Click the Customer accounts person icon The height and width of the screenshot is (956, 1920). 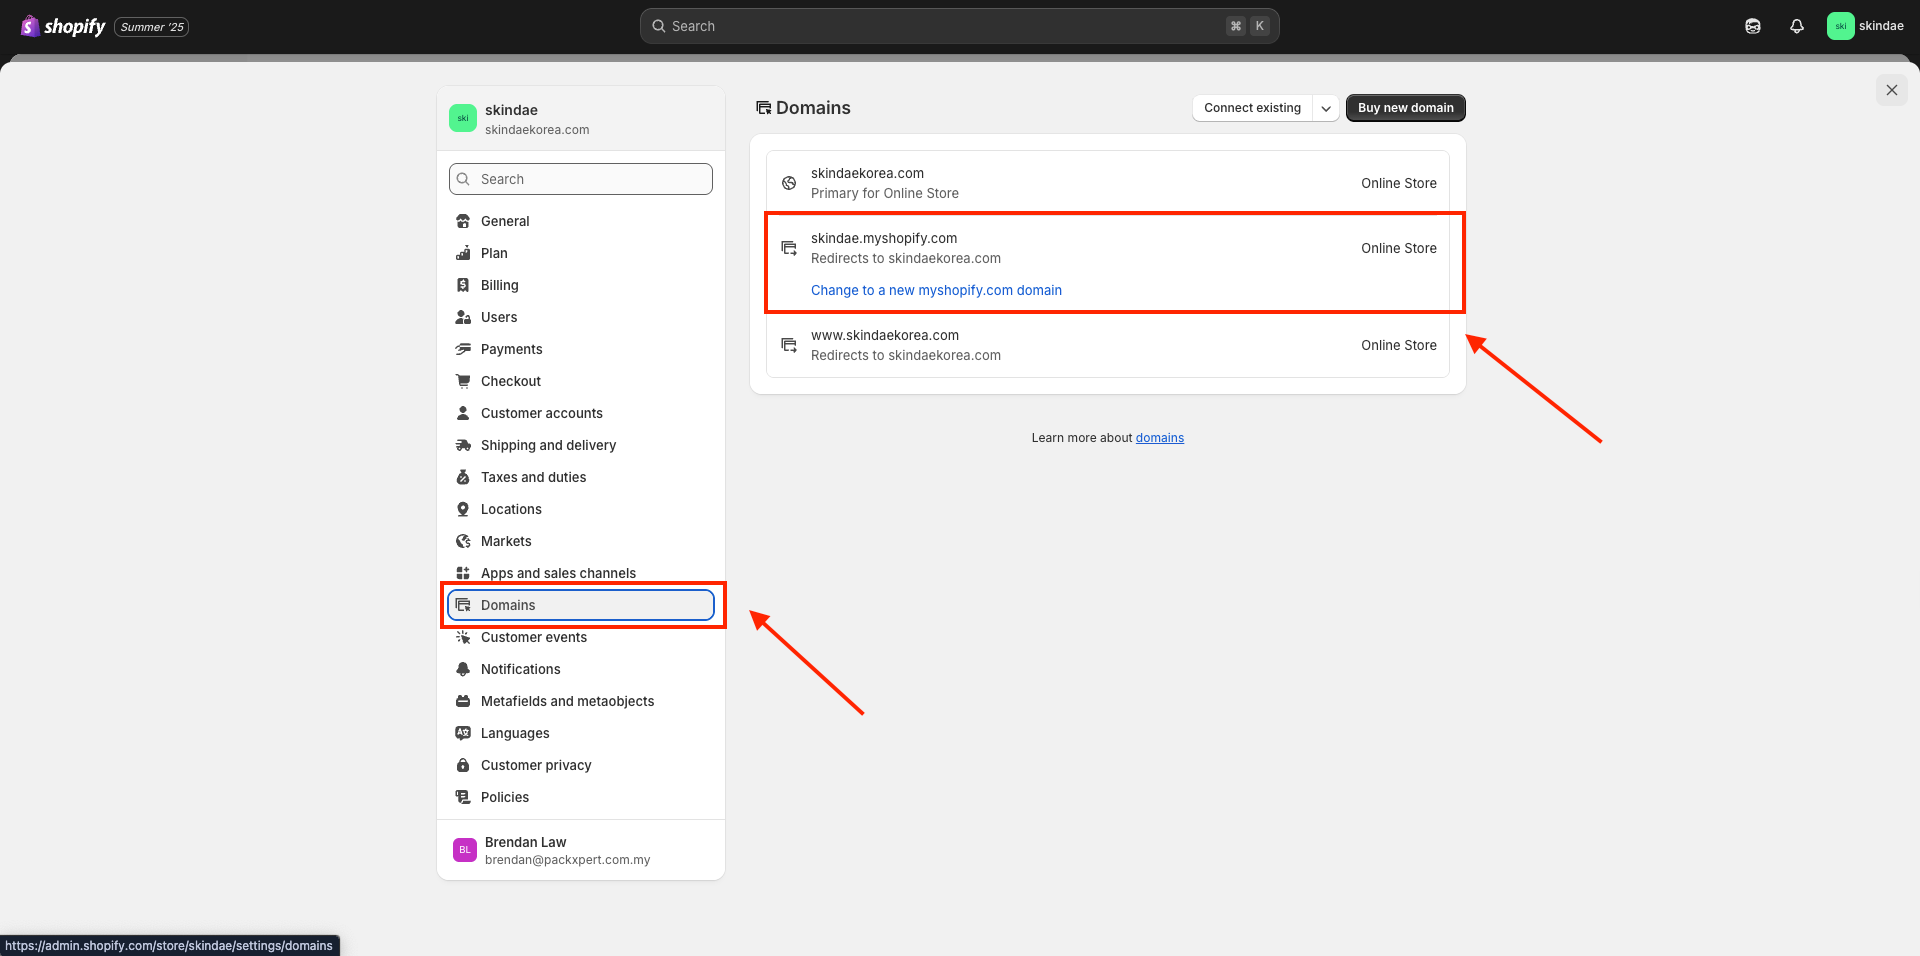coord(463,413)
